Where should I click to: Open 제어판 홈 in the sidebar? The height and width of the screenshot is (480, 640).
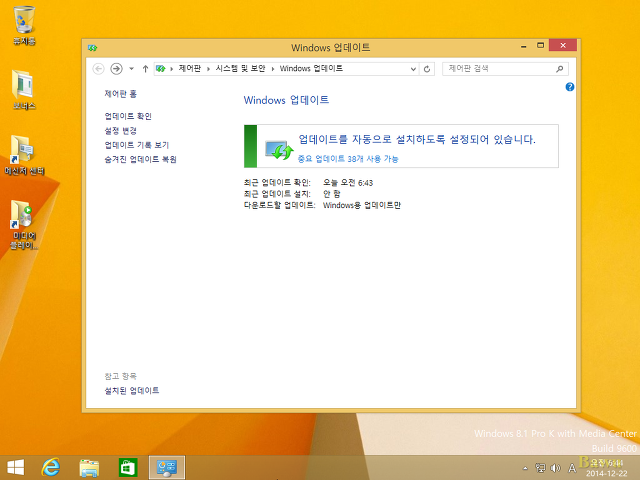pos(120,94)
